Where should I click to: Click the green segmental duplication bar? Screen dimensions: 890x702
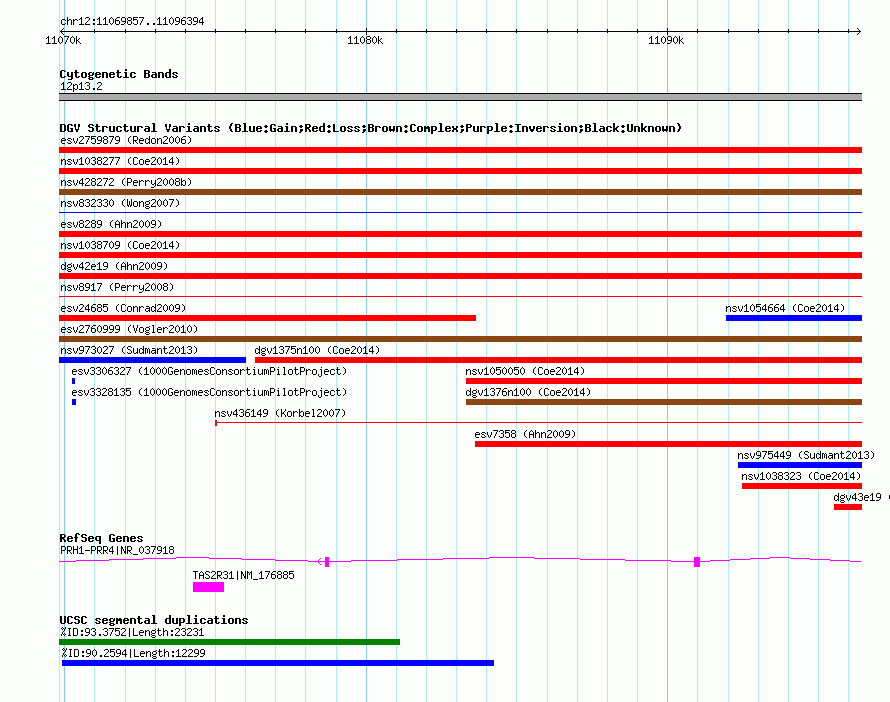point(229,642)
